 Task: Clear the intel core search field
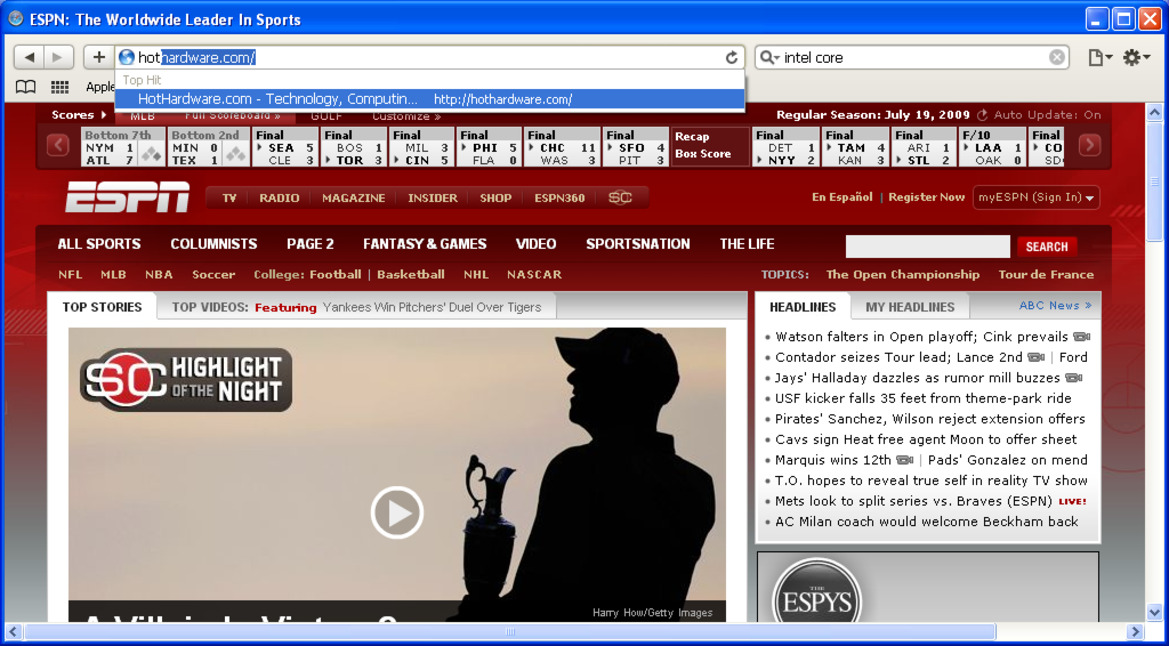point(1056,57)
